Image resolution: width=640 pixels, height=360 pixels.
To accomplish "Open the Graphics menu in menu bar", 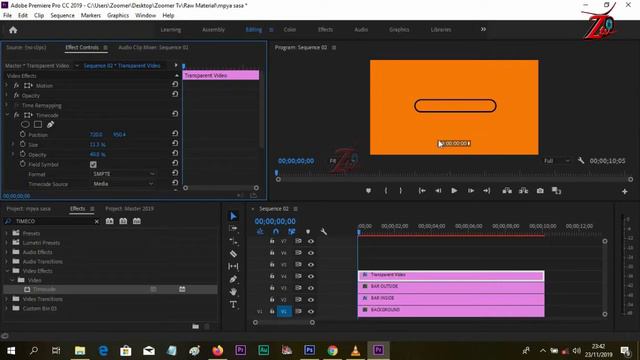I will (x=118, y=15).
